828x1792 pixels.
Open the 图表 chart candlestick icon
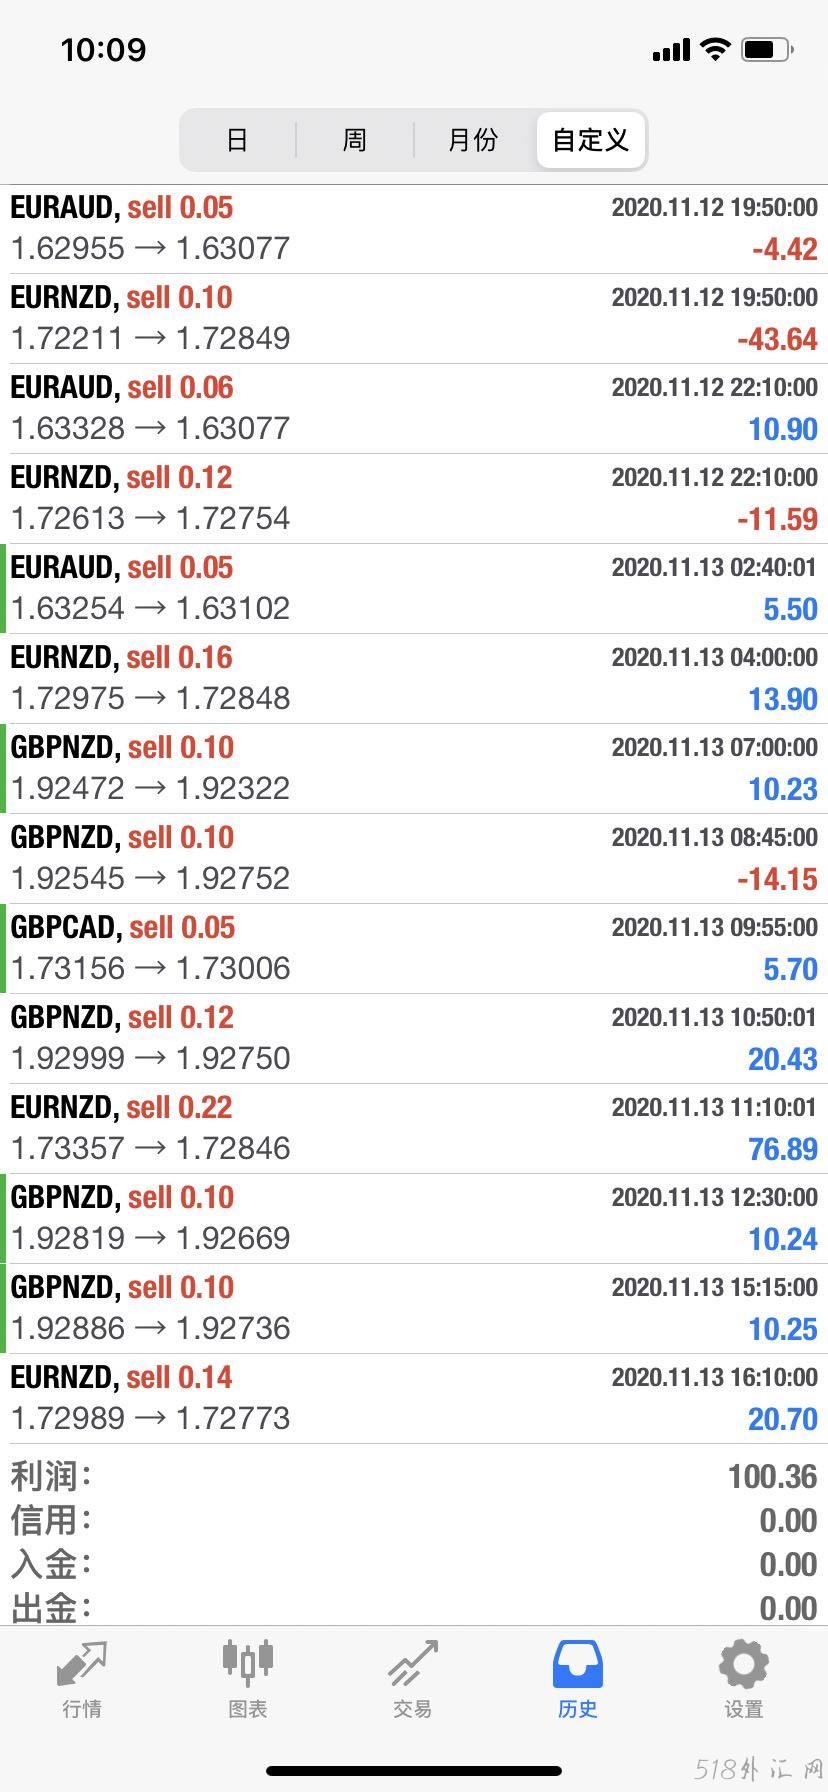[x=247, y=1662]
